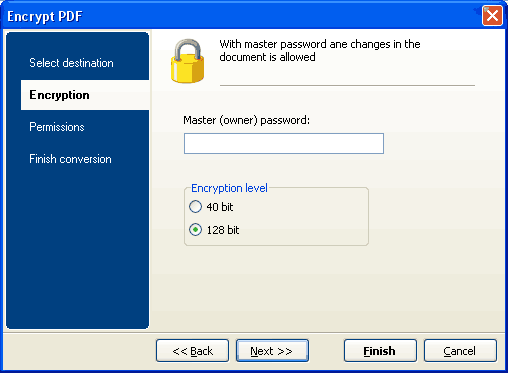Proceed using the Next >> button
This screenshot has height=373, width=508.
tap(272, 351)
